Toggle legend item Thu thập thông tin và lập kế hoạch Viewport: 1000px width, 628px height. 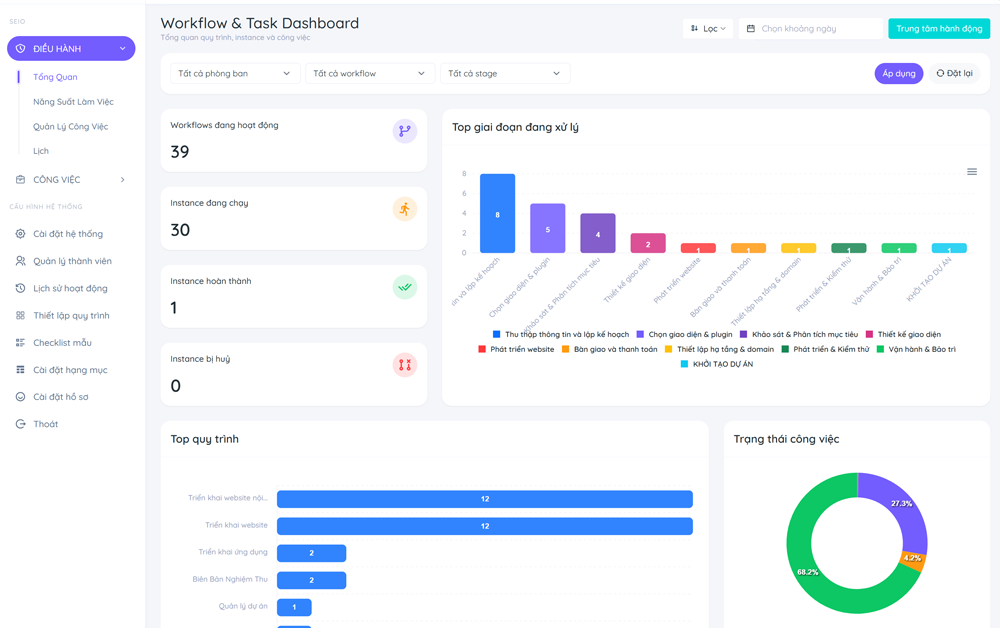(561, 334)
